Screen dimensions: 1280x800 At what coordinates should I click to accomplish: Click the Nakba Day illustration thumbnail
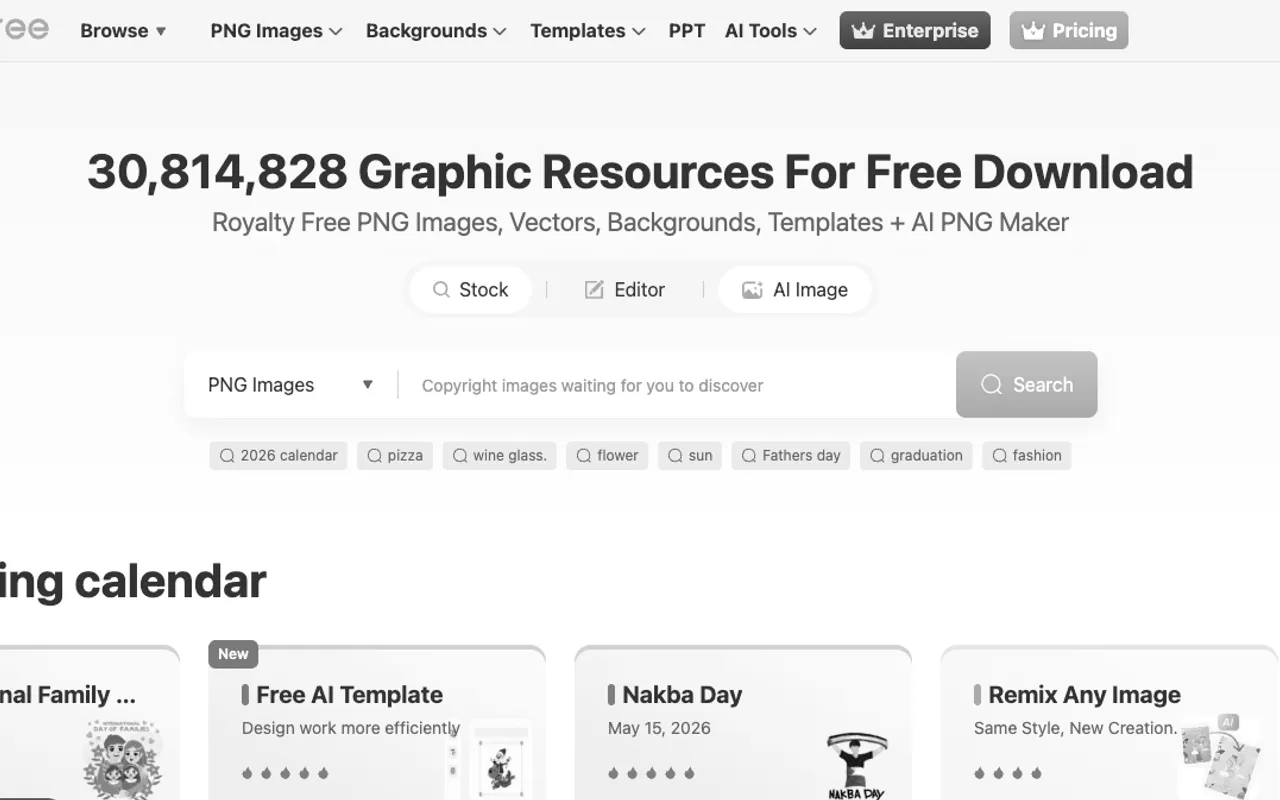[x=856, y=766]
